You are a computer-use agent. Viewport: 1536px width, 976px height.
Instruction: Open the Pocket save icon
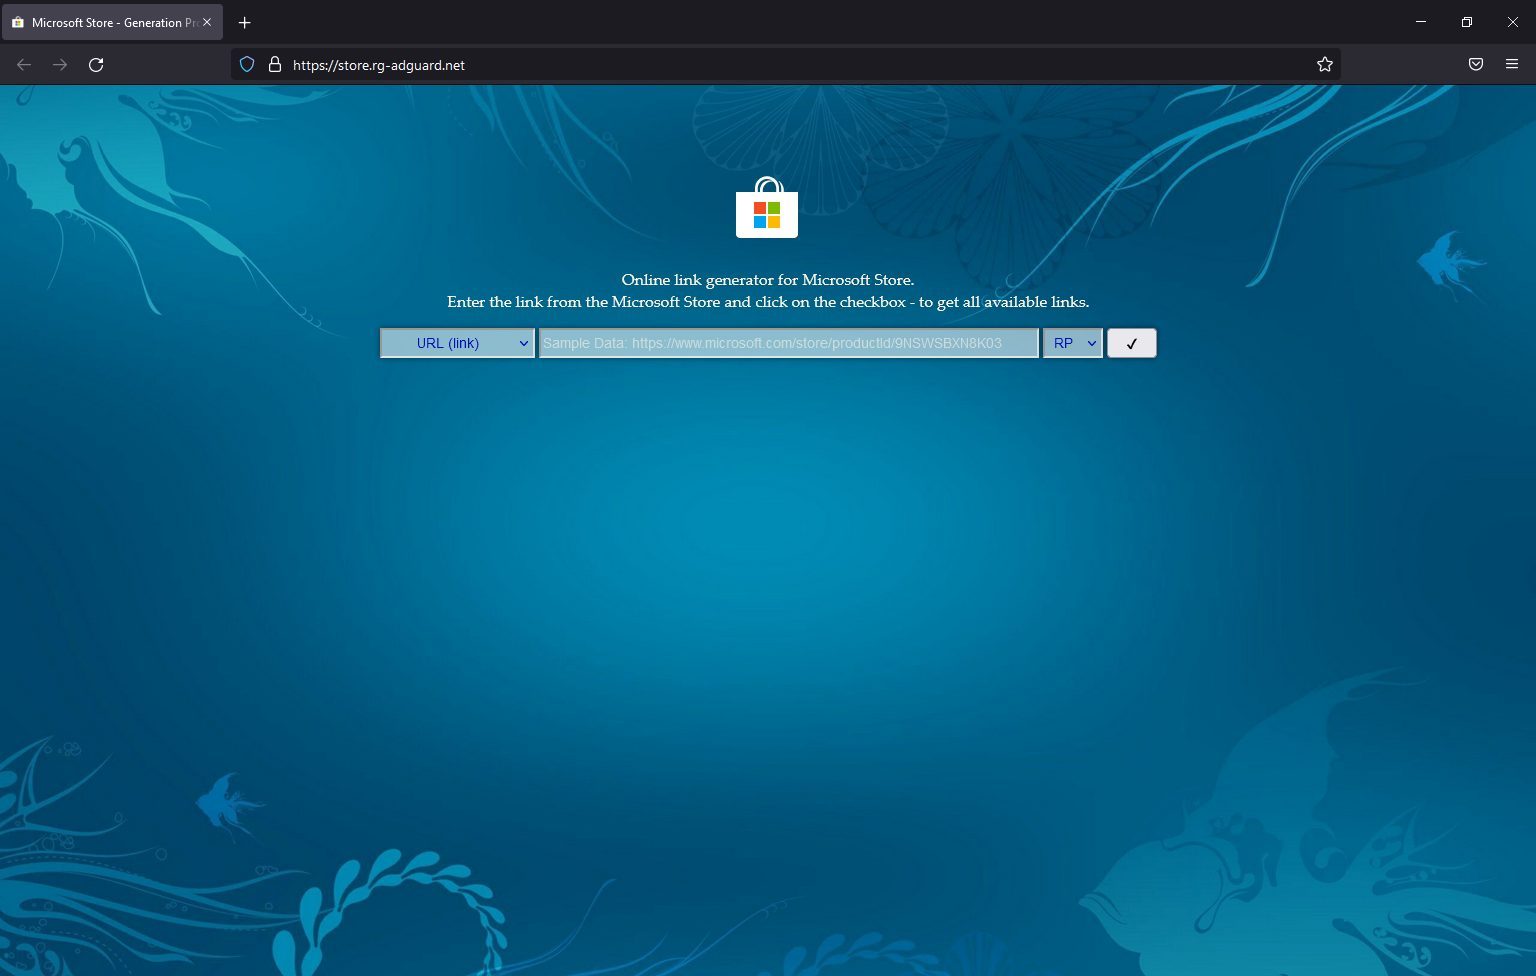click(1476, 65)
